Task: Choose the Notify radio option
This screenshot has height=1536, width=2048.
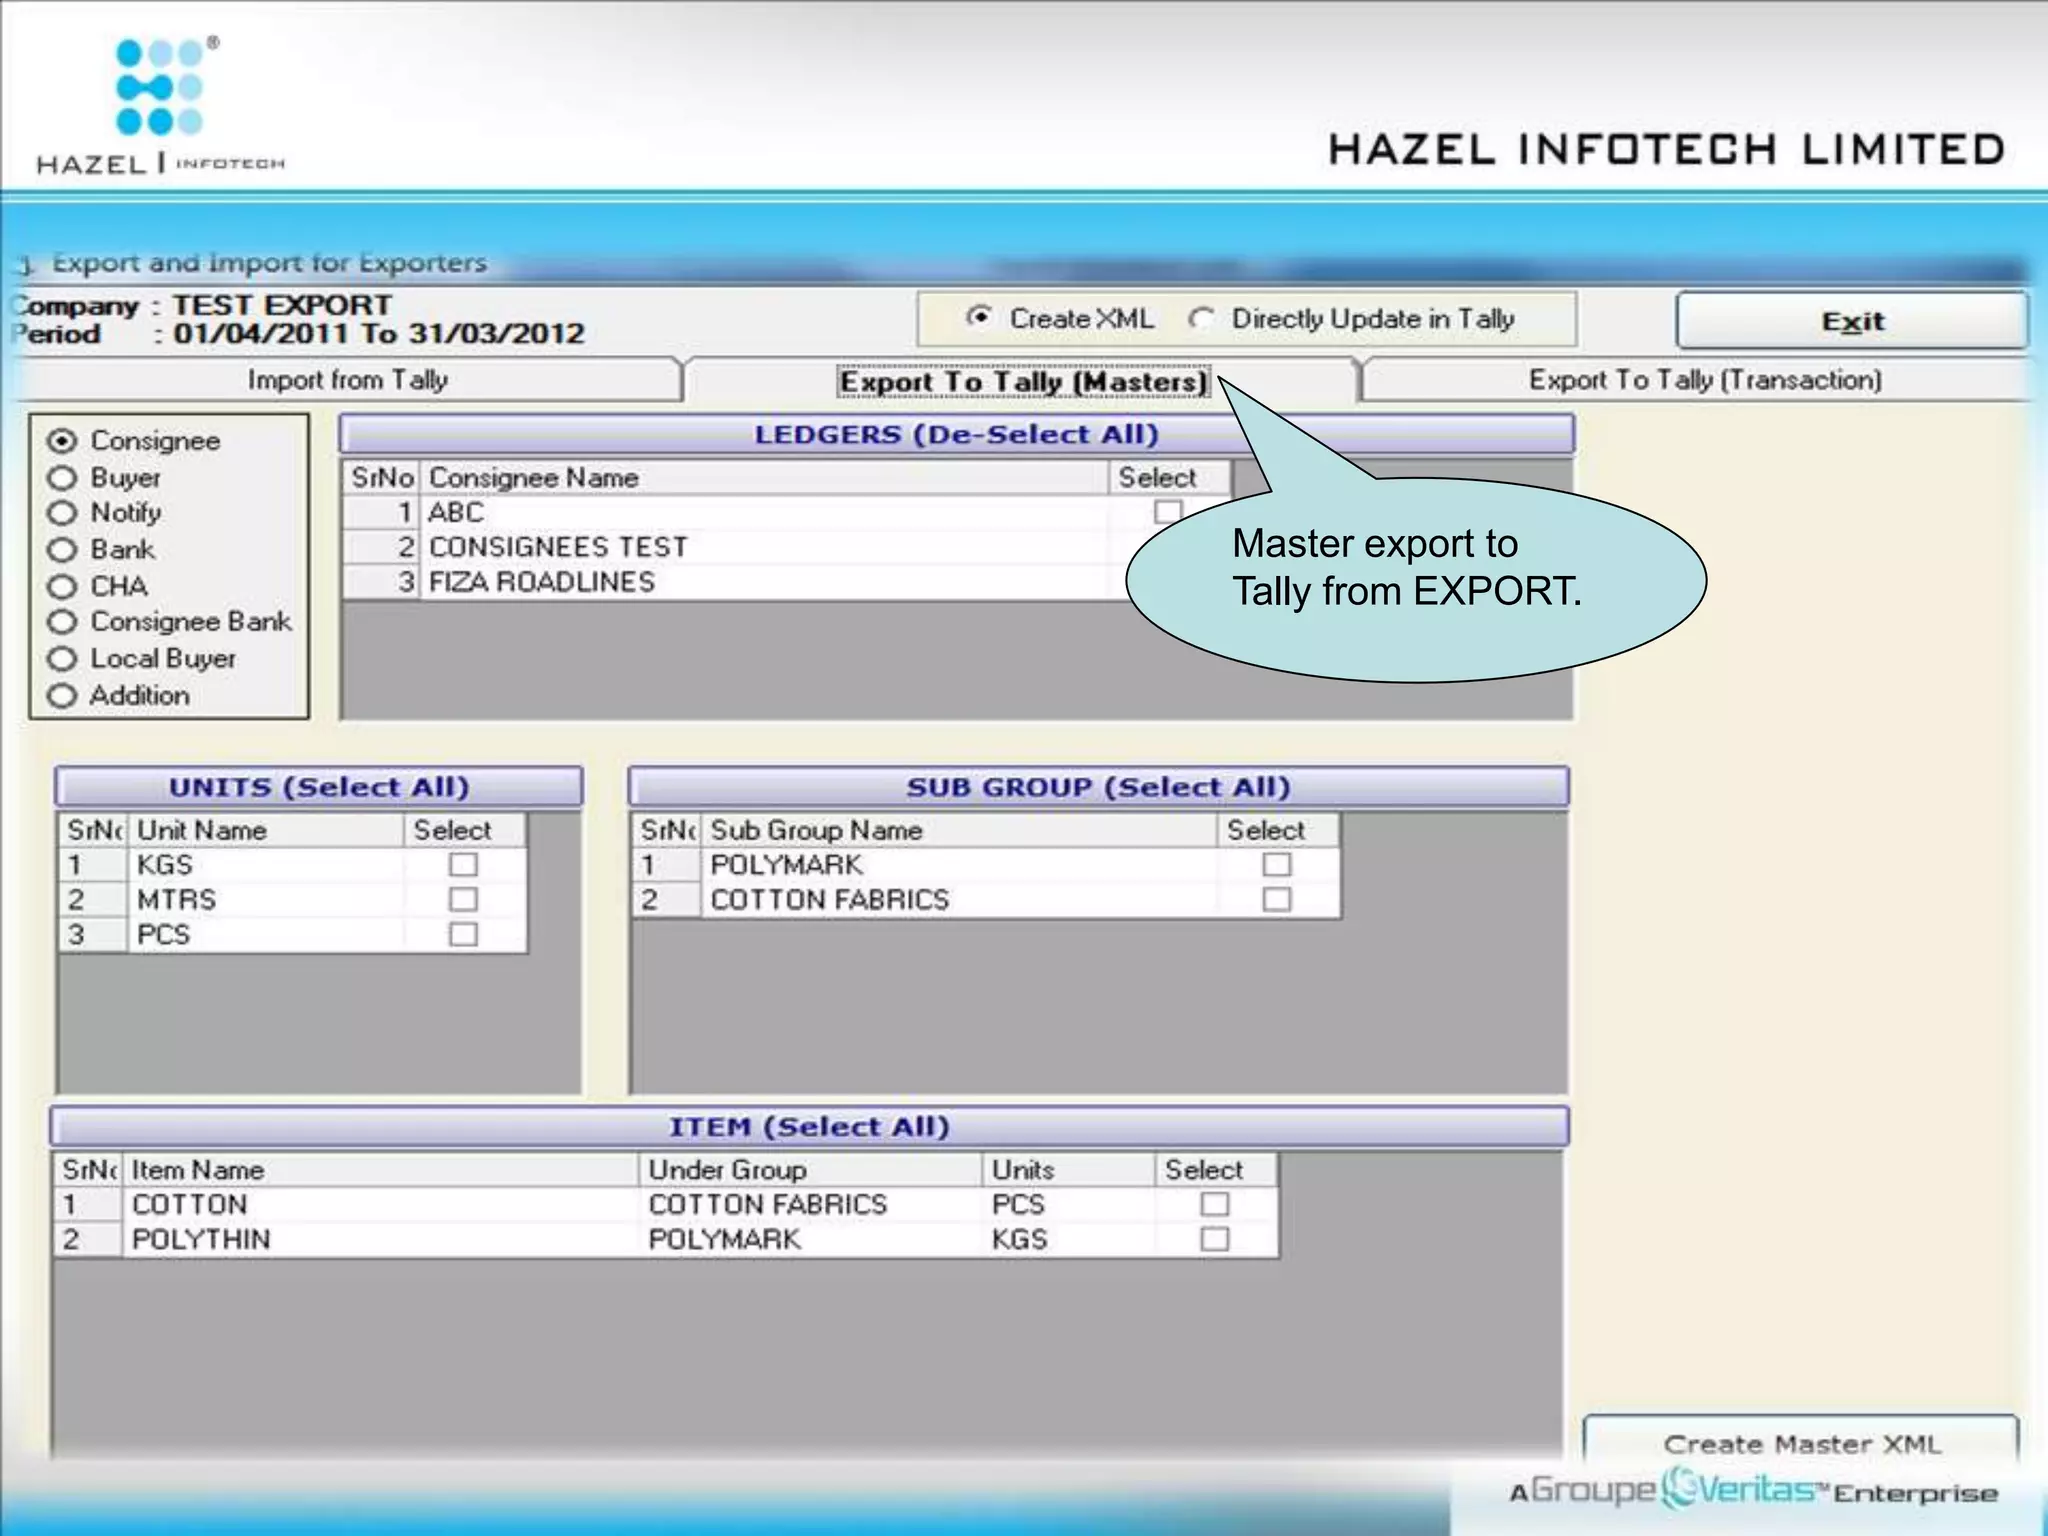Action: click(x=62, y=513)
